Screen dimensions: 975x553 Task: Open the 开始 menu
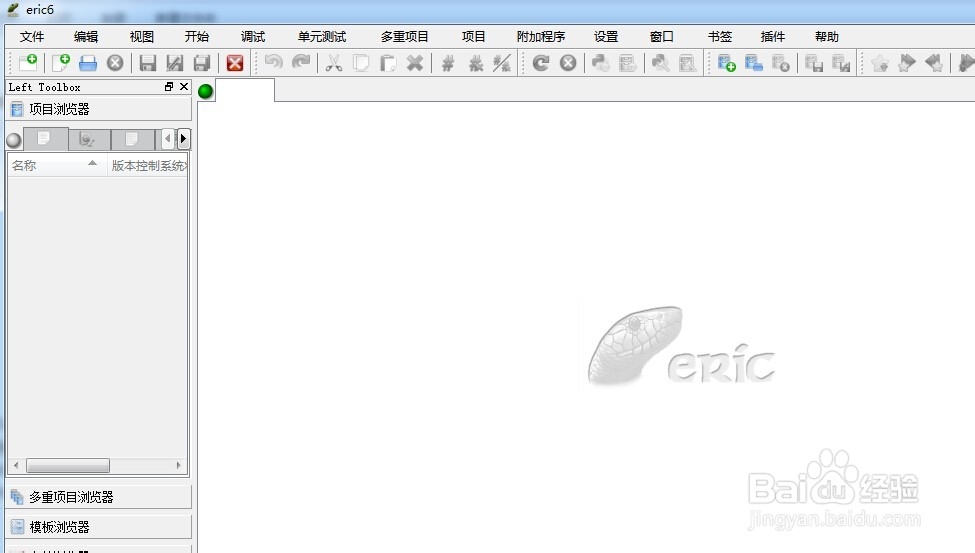coord(196,37)
